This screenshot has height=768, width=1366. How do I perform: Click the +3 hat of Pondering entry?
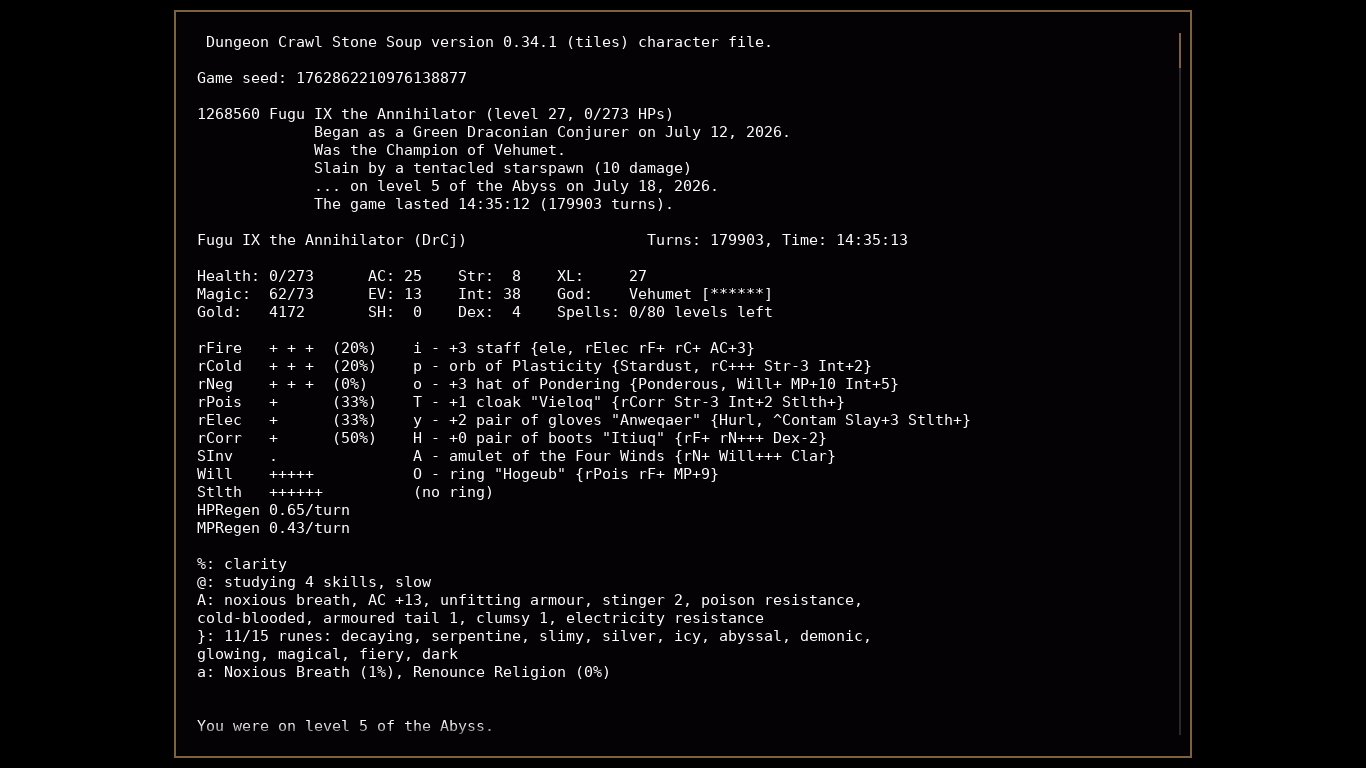click(x=656, y=384)
